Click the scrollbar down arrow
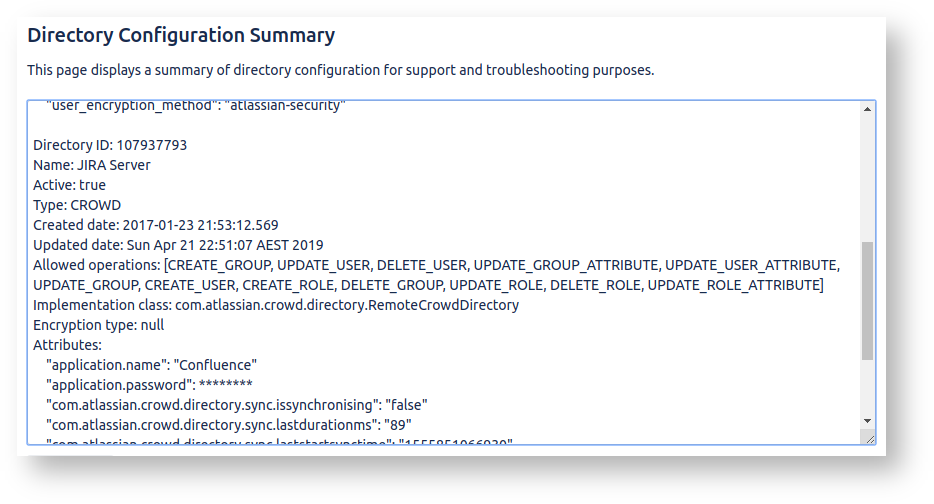The image size is (934, 504). 867,421
